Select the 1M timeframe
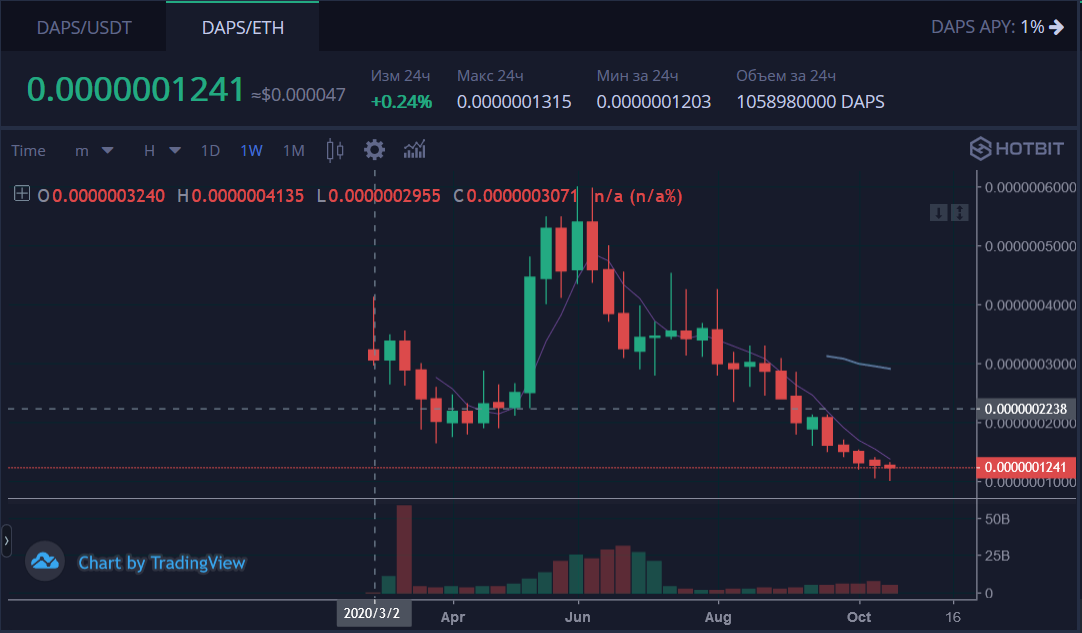This screenshot has width=1082, height=633. click(x=294, y=150)
